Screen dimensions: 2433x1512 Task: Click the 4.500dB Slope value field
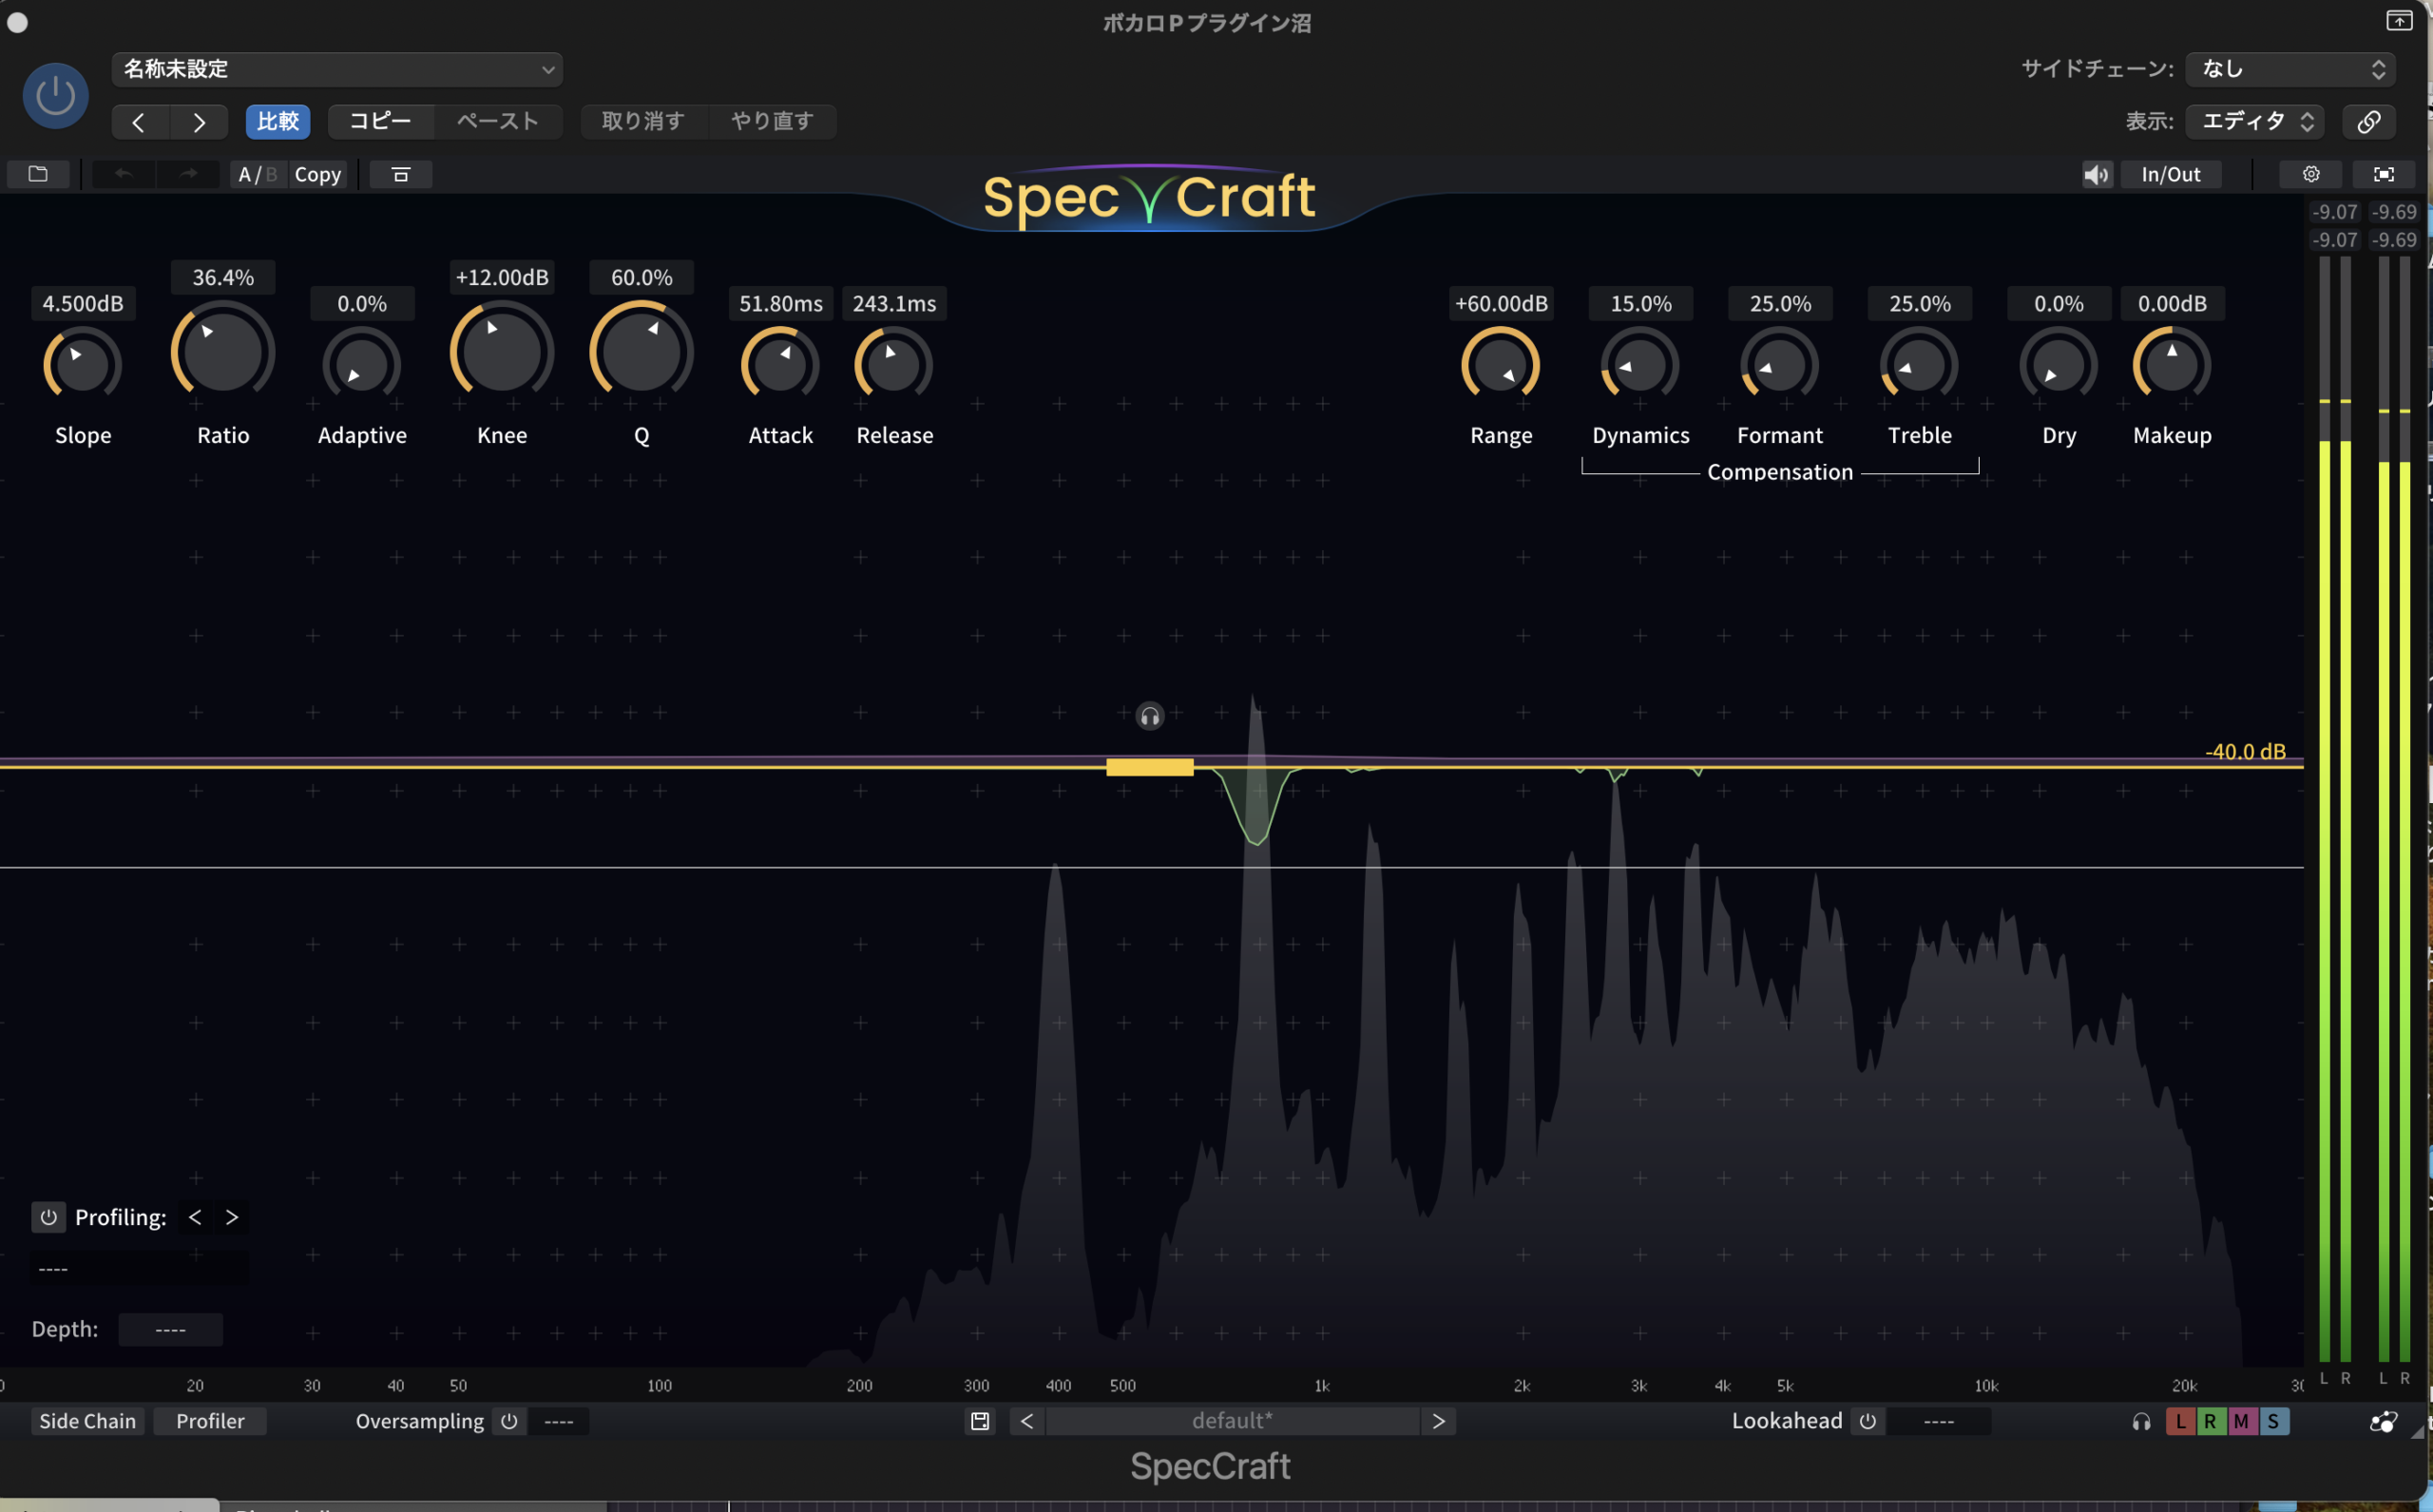point(83,304)
